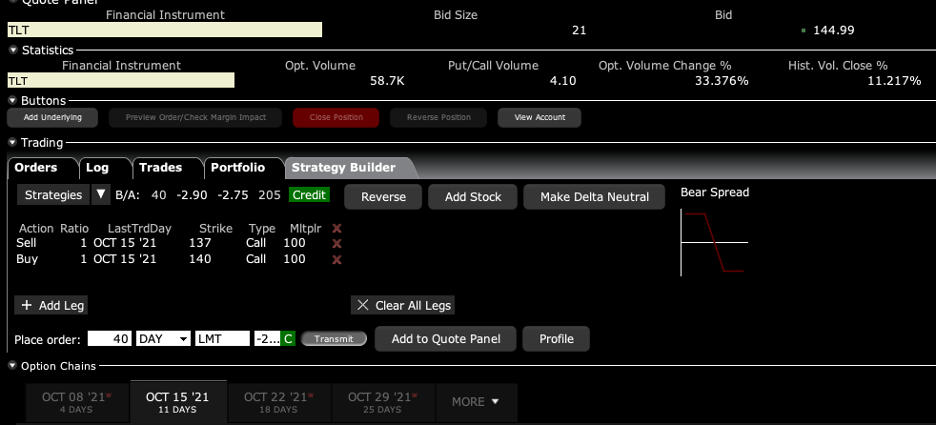Click Make Delta Neutral button
Viewport: 936px width, 426px height.
click(594, 197)
